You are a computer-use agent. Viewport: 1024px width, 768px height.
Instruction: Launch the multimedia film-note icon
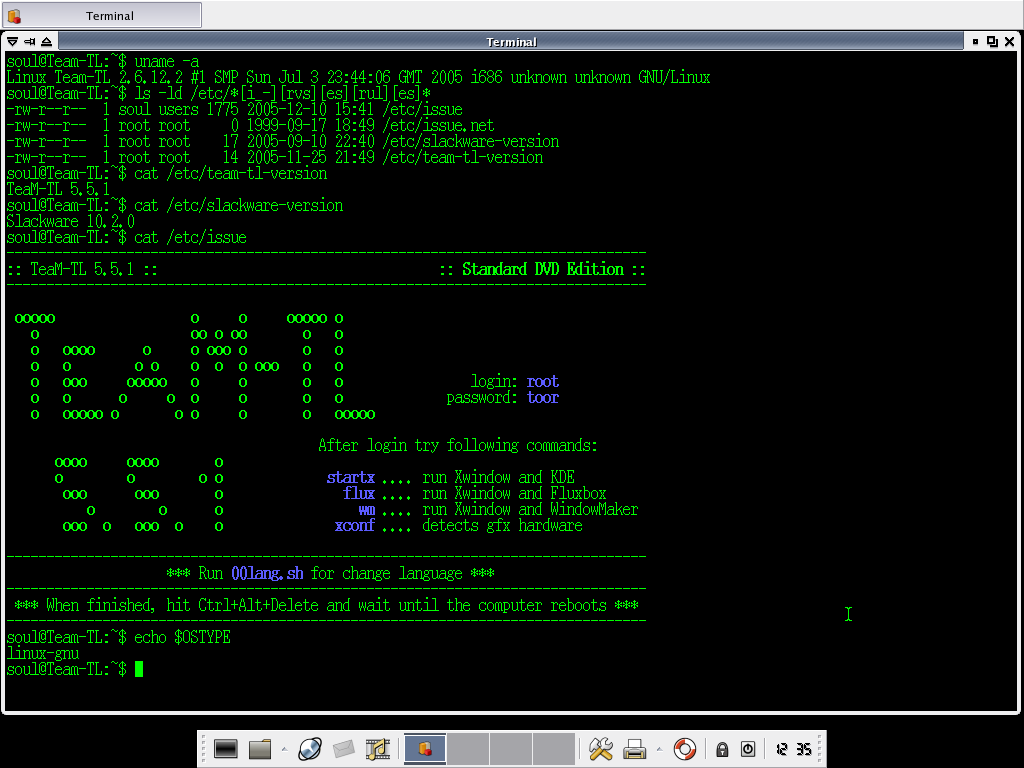coord(377,749)
